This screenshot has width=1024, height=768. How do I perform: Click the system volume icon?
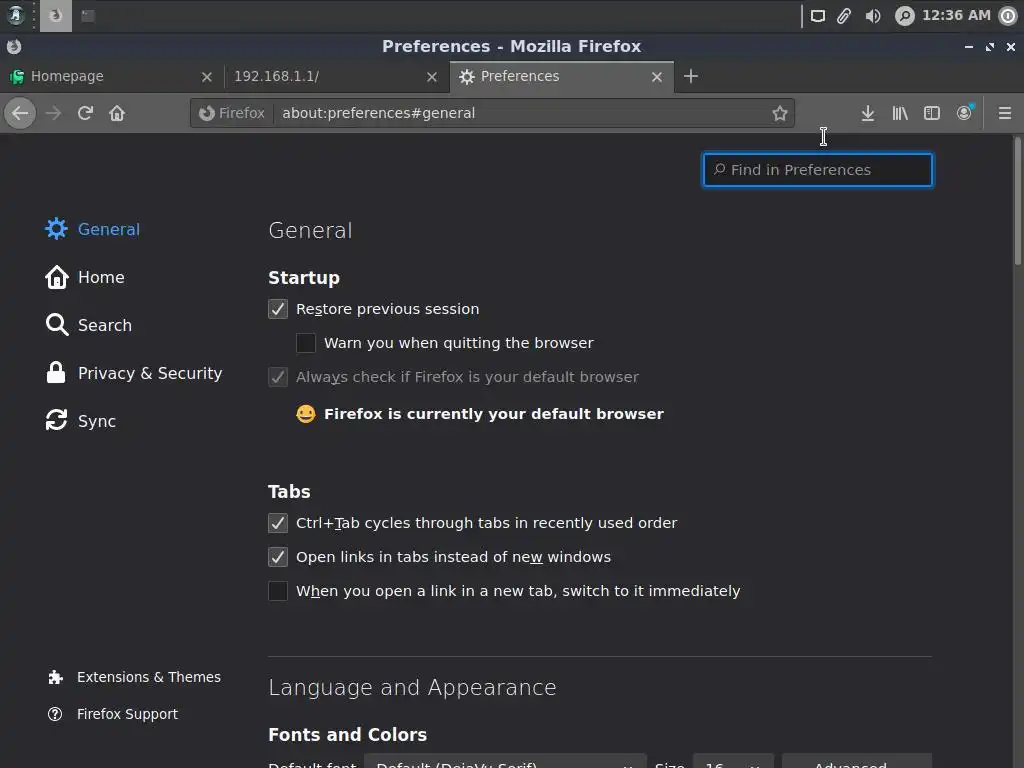[873, 16]
